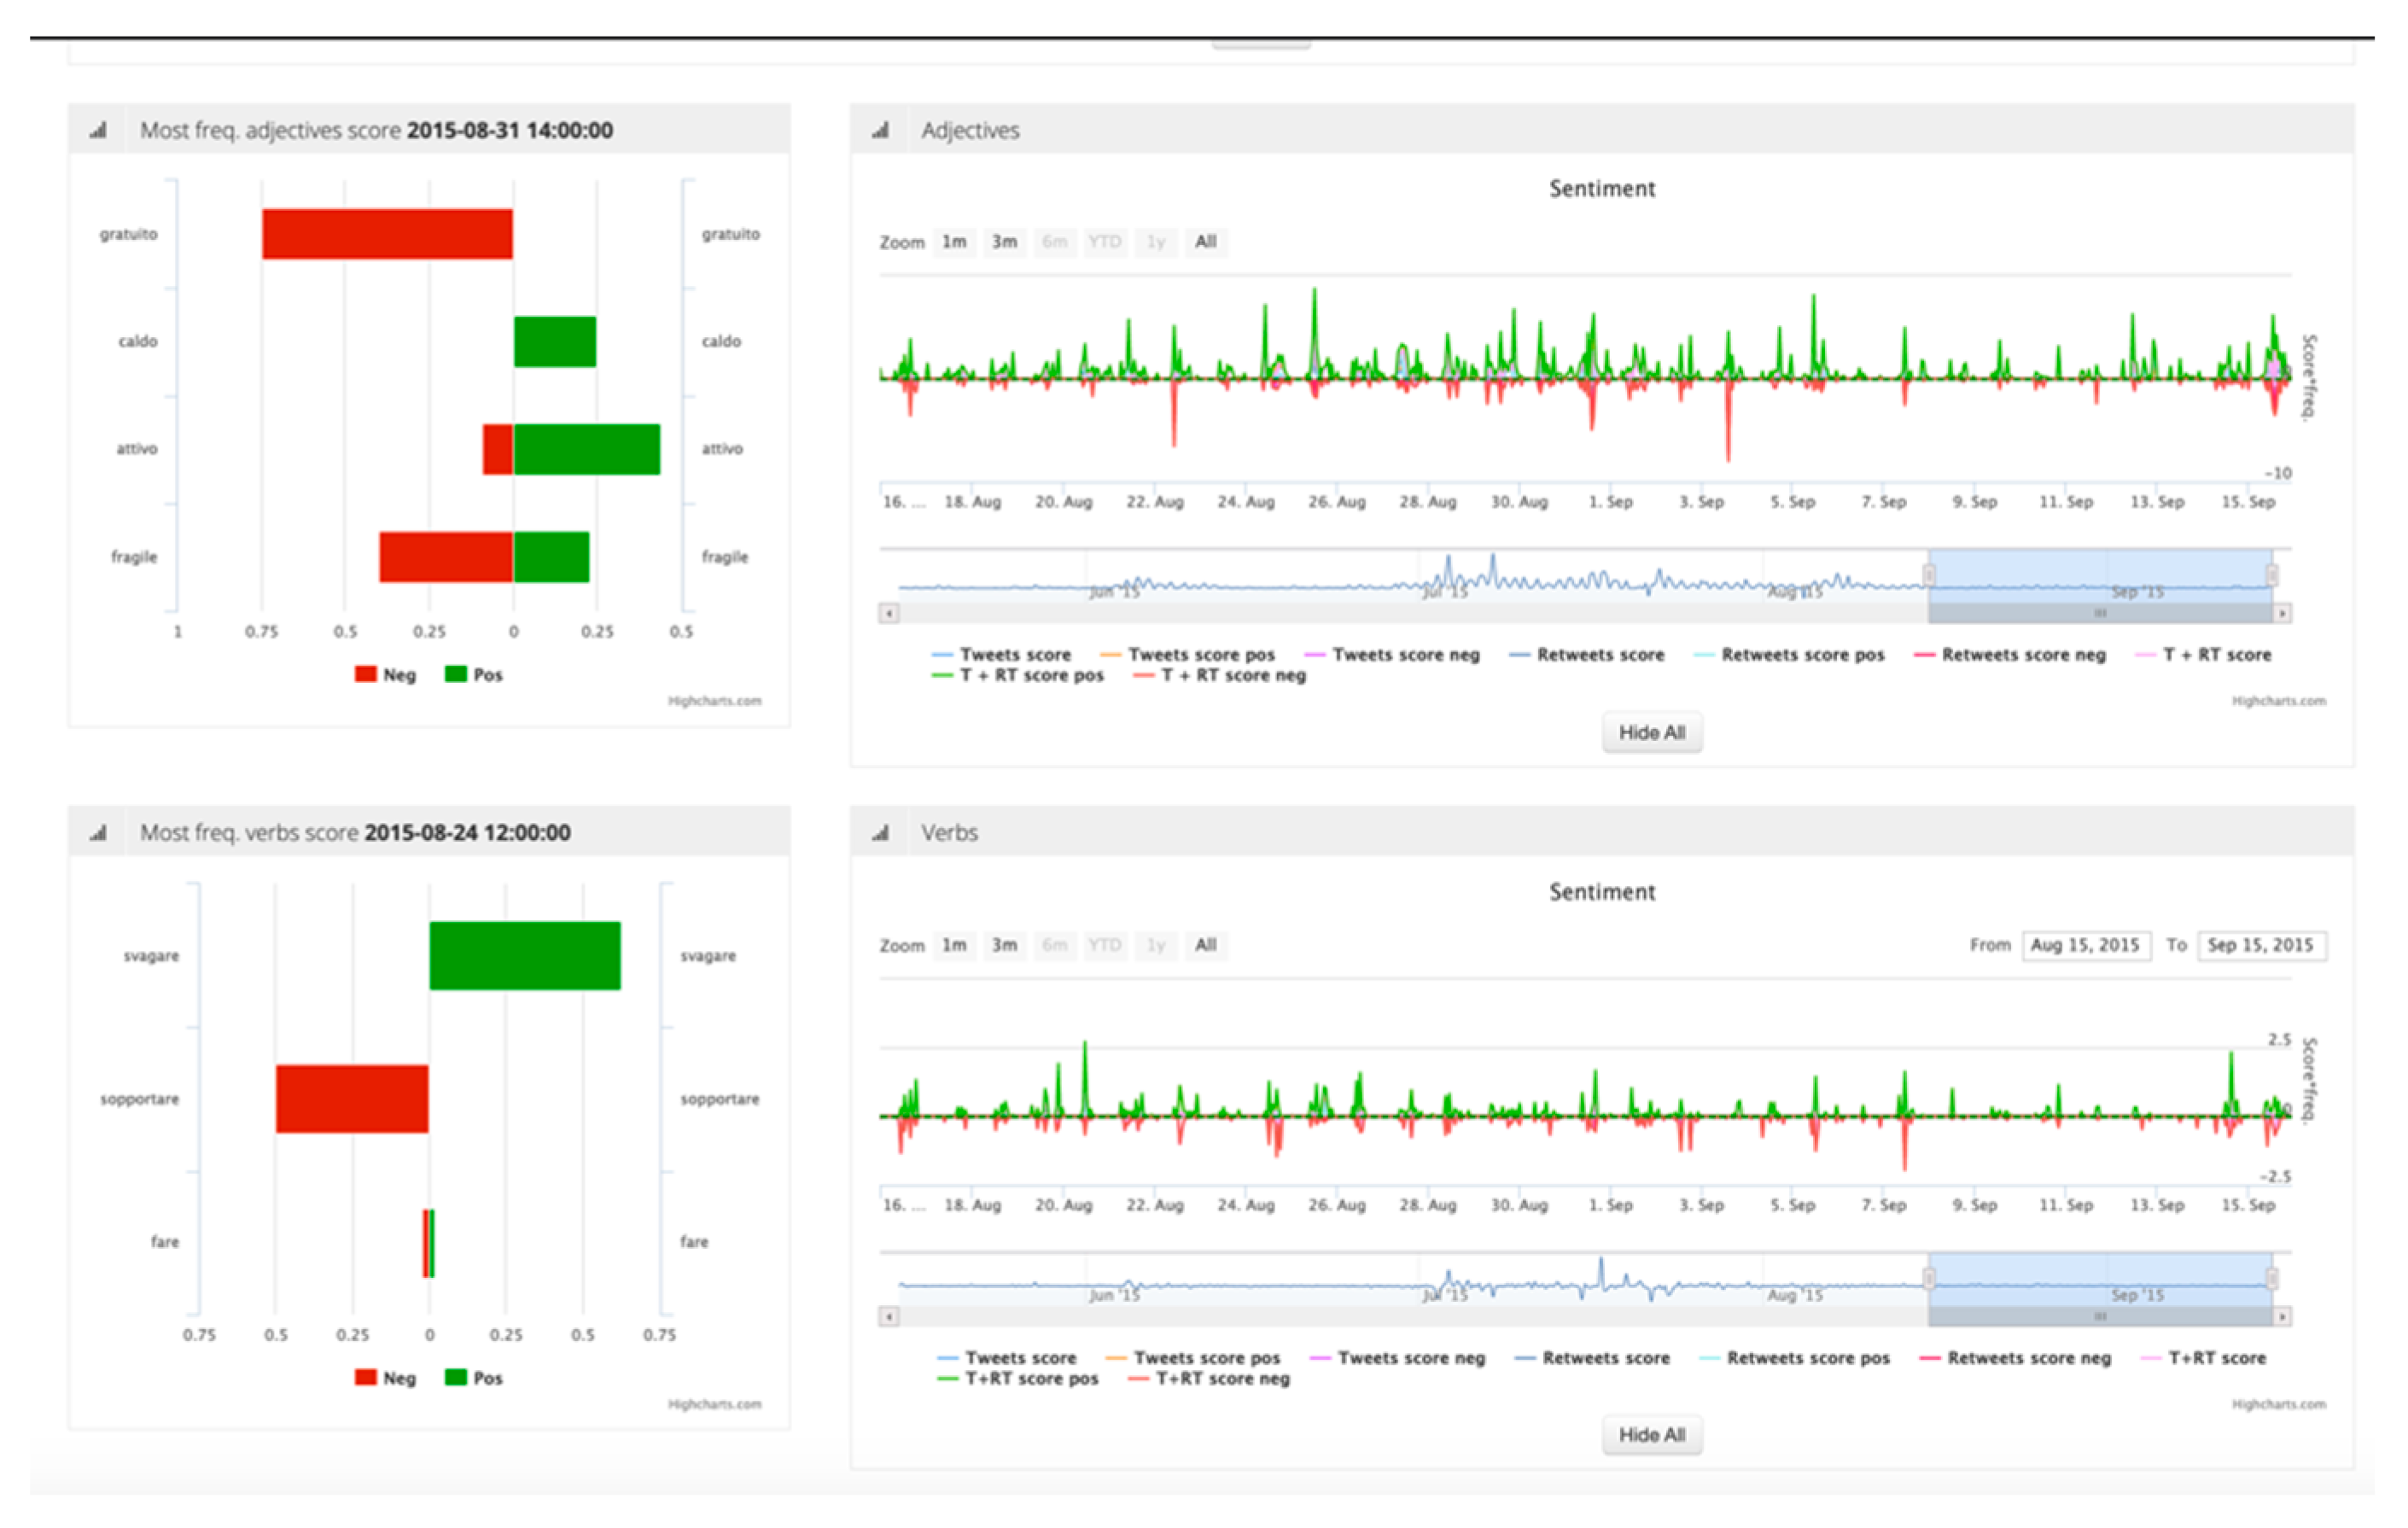Set Adjectives chart zoom to All
Viewport: 2408px width, 1528px height.
point(1206,242)
